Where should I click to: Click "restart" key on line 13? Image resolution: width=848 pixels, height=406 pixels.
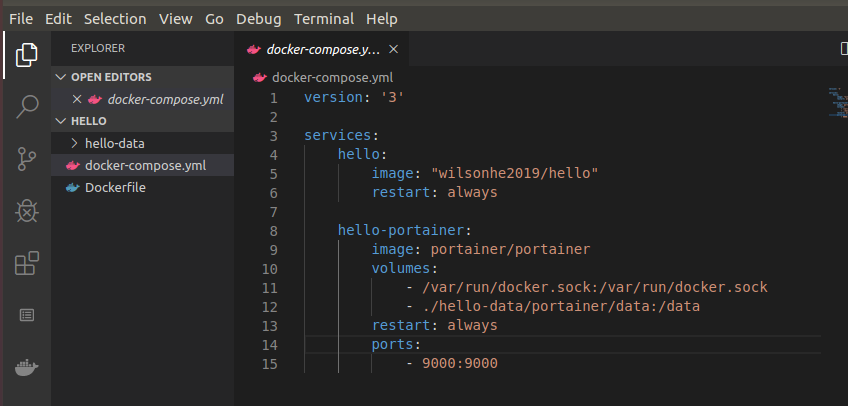tap(401, 325)
